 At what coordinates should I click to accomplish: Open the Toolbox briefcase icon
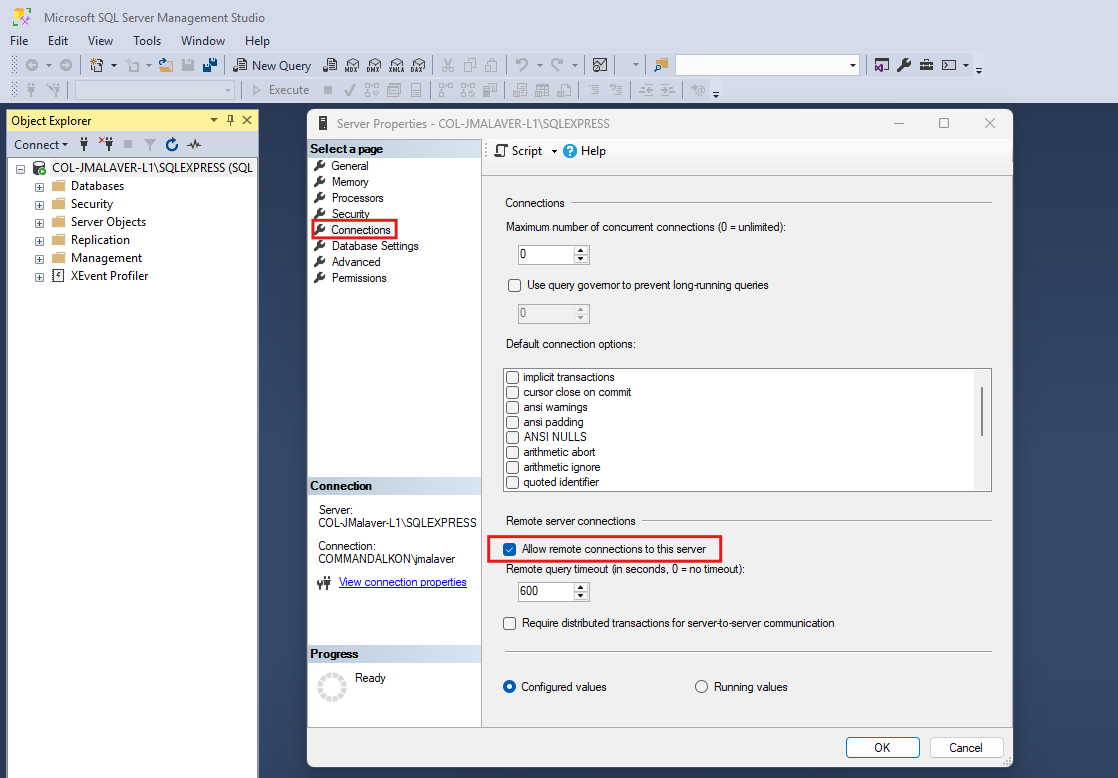point(926,66)
